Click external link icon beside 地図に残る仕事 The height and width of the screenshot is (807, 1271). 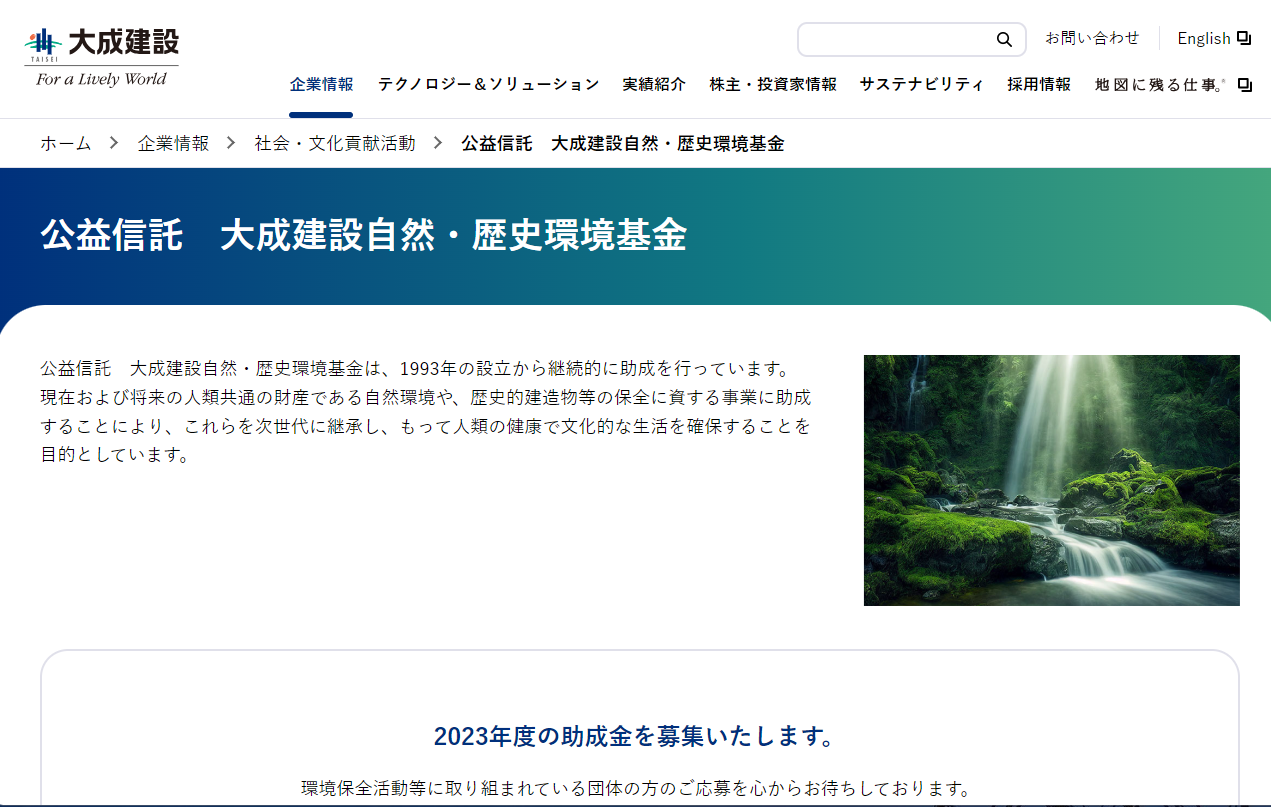point(1245,85)
